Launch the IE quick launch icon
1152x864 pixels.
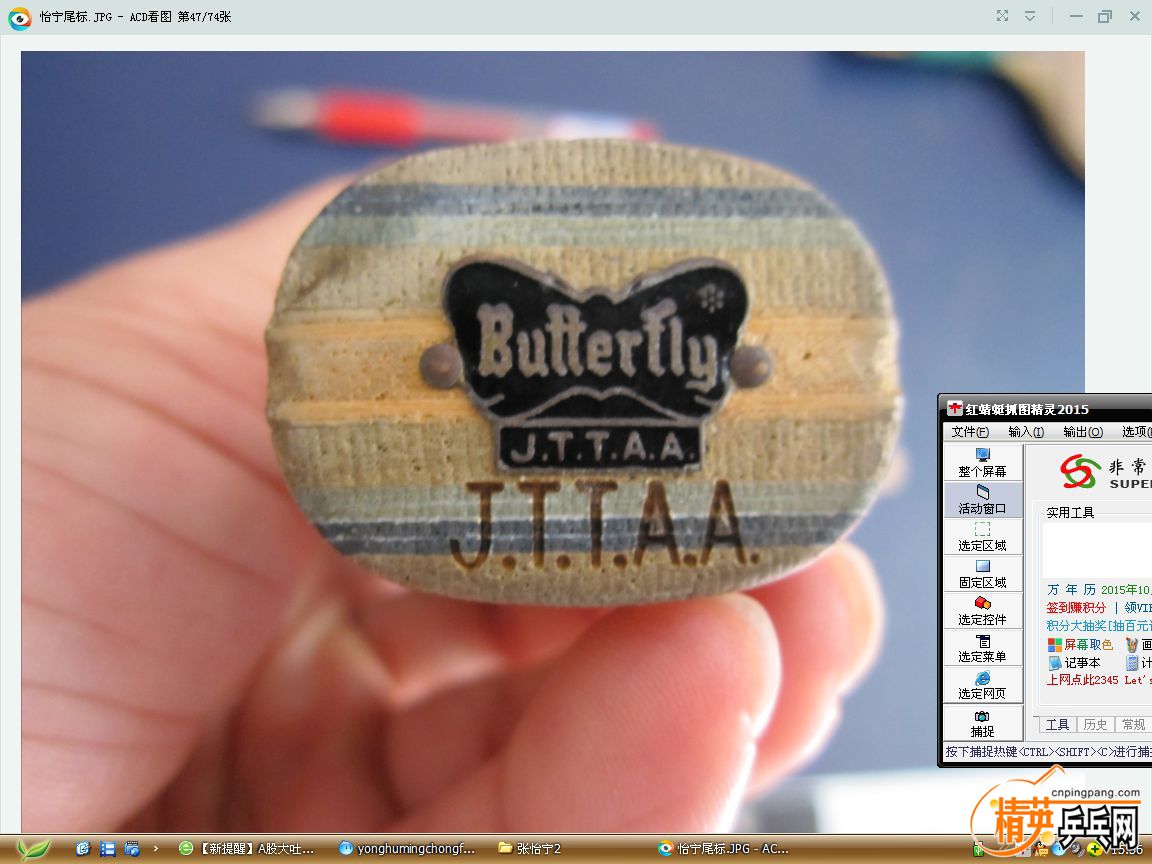coord(83,849)
